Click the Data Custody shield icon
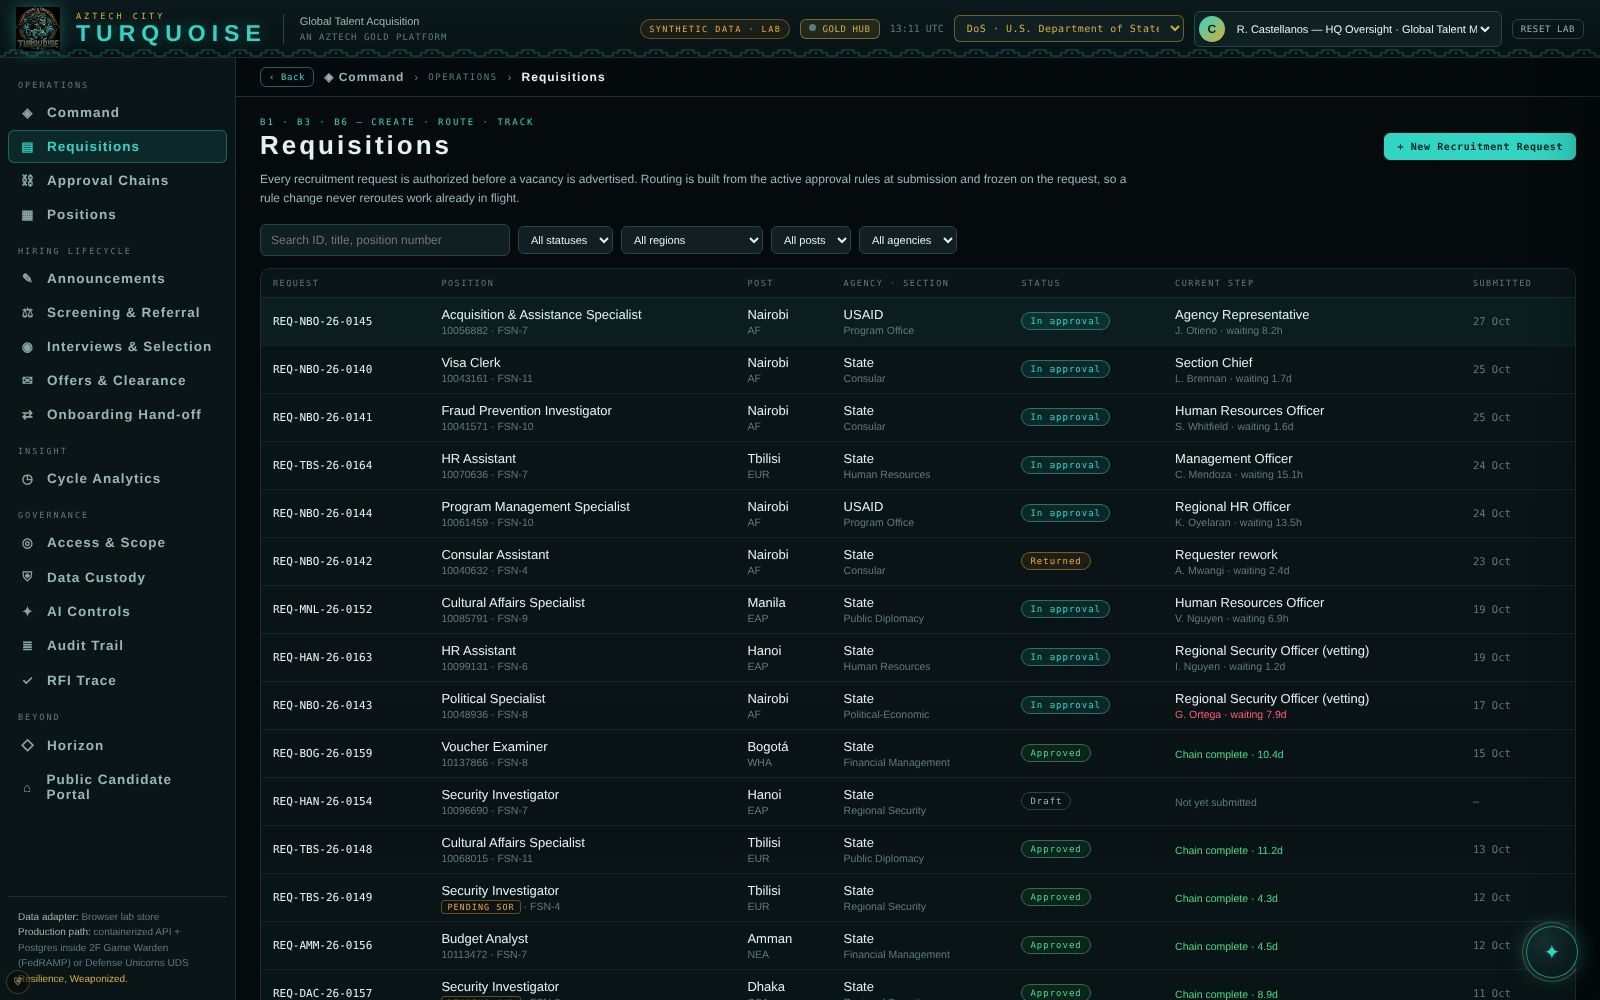 (x=27, y=577)
